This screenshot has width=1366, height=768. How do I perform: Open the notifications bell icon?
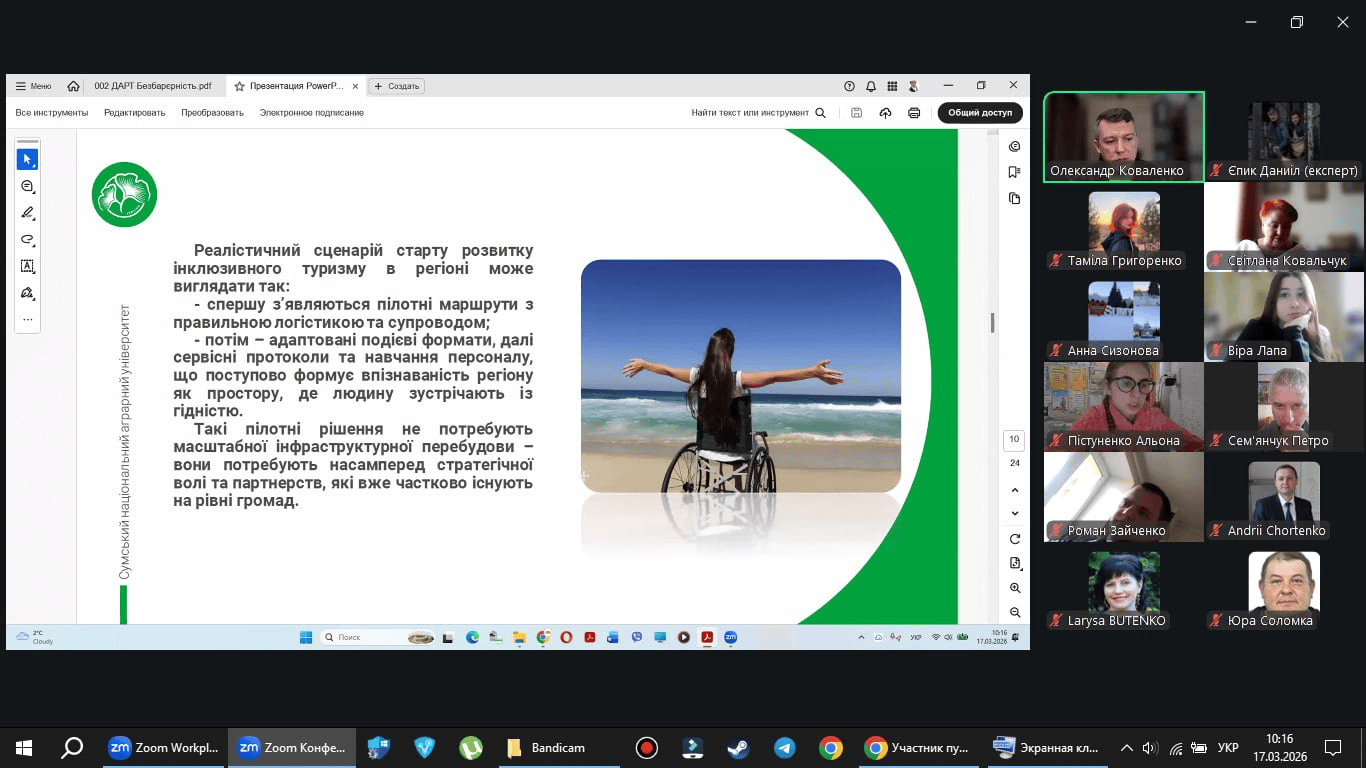(871, 86)
